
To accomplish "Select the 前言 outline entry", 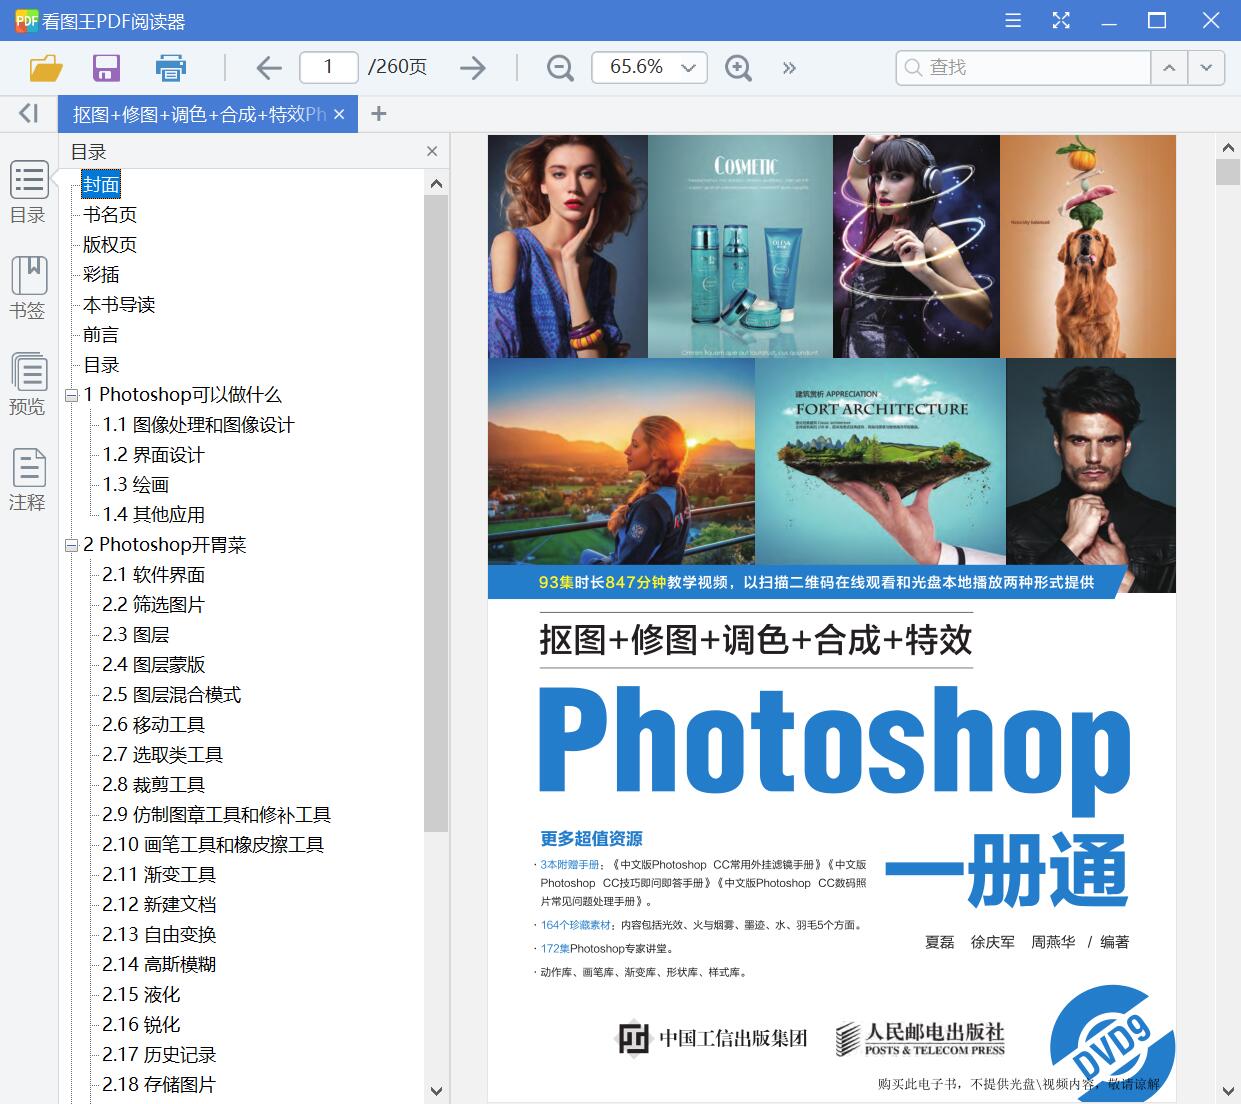I will (x=101, y=335).
